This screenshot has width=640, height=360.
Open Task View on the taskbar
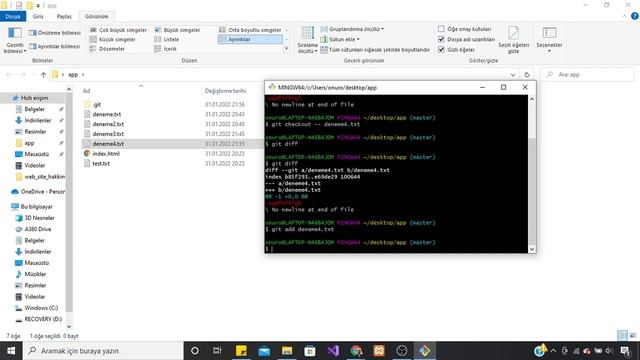[x=217, y=351]
